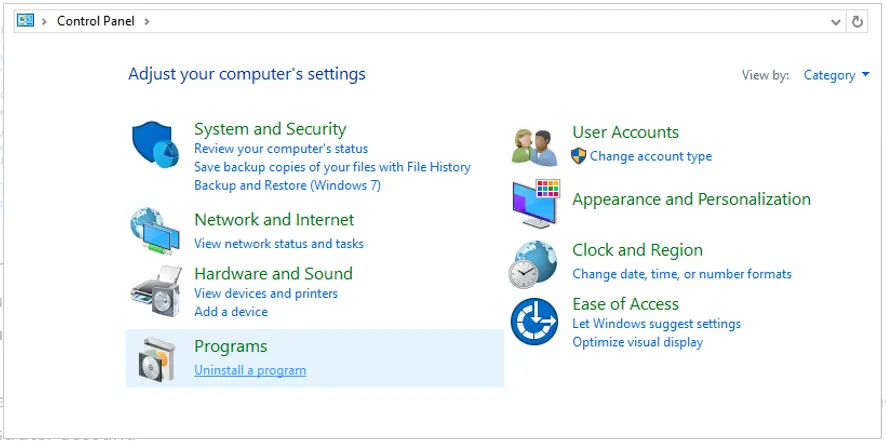The image size is (886, 442).
Task: Select Control Panel breadcrumb text
Action: (x=95, y=21)
